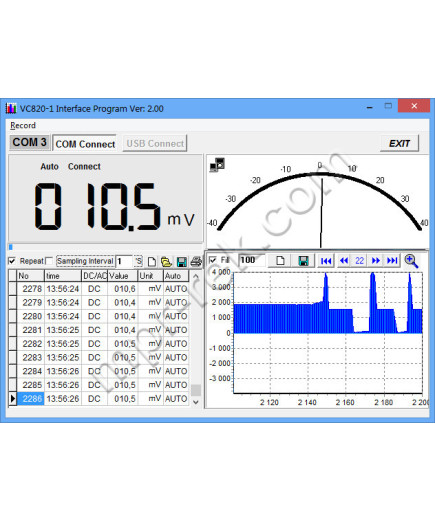Screen dimensions: 435x521
Task: Save the graph using the chart floppy icon
Action: click(303, 261)
